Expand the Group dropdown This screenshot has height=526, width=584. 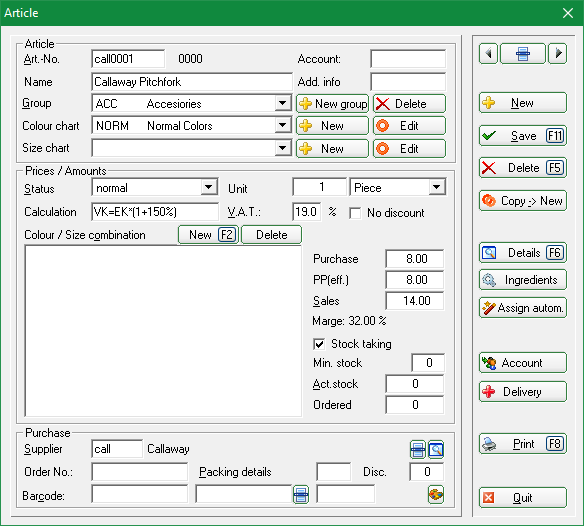[x=283, y=103]
